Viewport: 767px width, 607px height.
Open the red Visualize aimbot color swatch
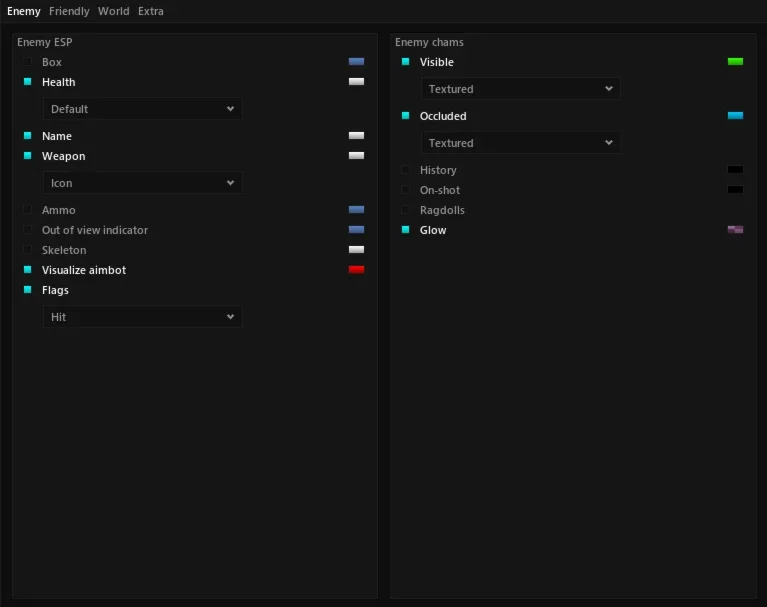[356, 269]
